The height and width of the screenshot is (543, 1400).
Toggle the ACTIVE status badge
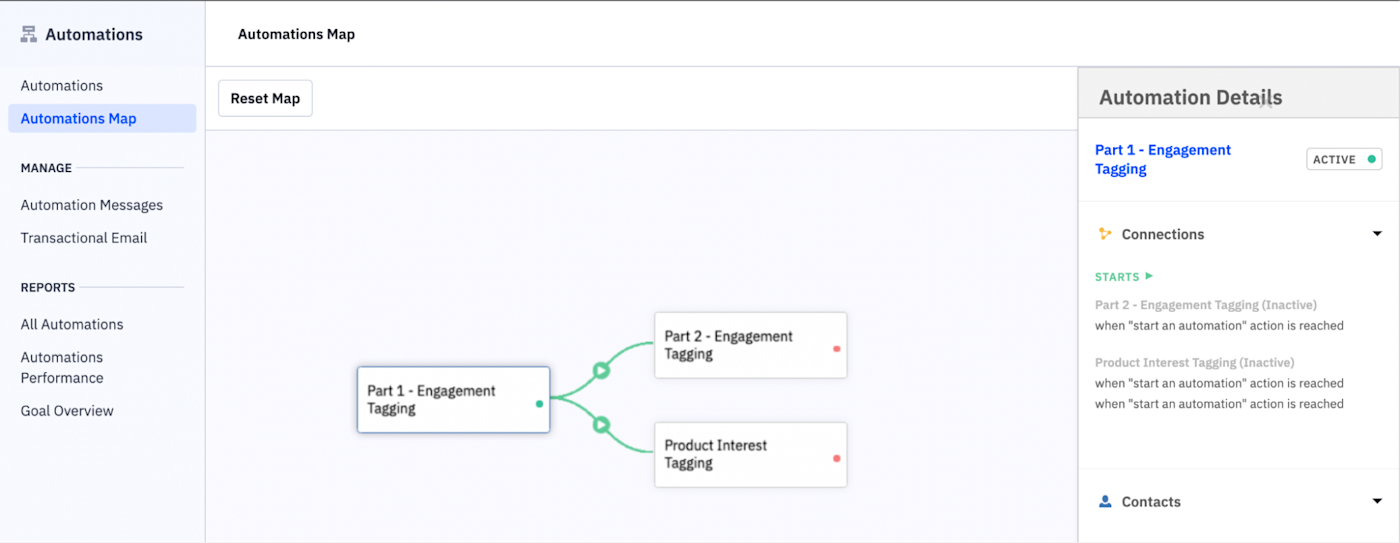[x=1343, y=159]
